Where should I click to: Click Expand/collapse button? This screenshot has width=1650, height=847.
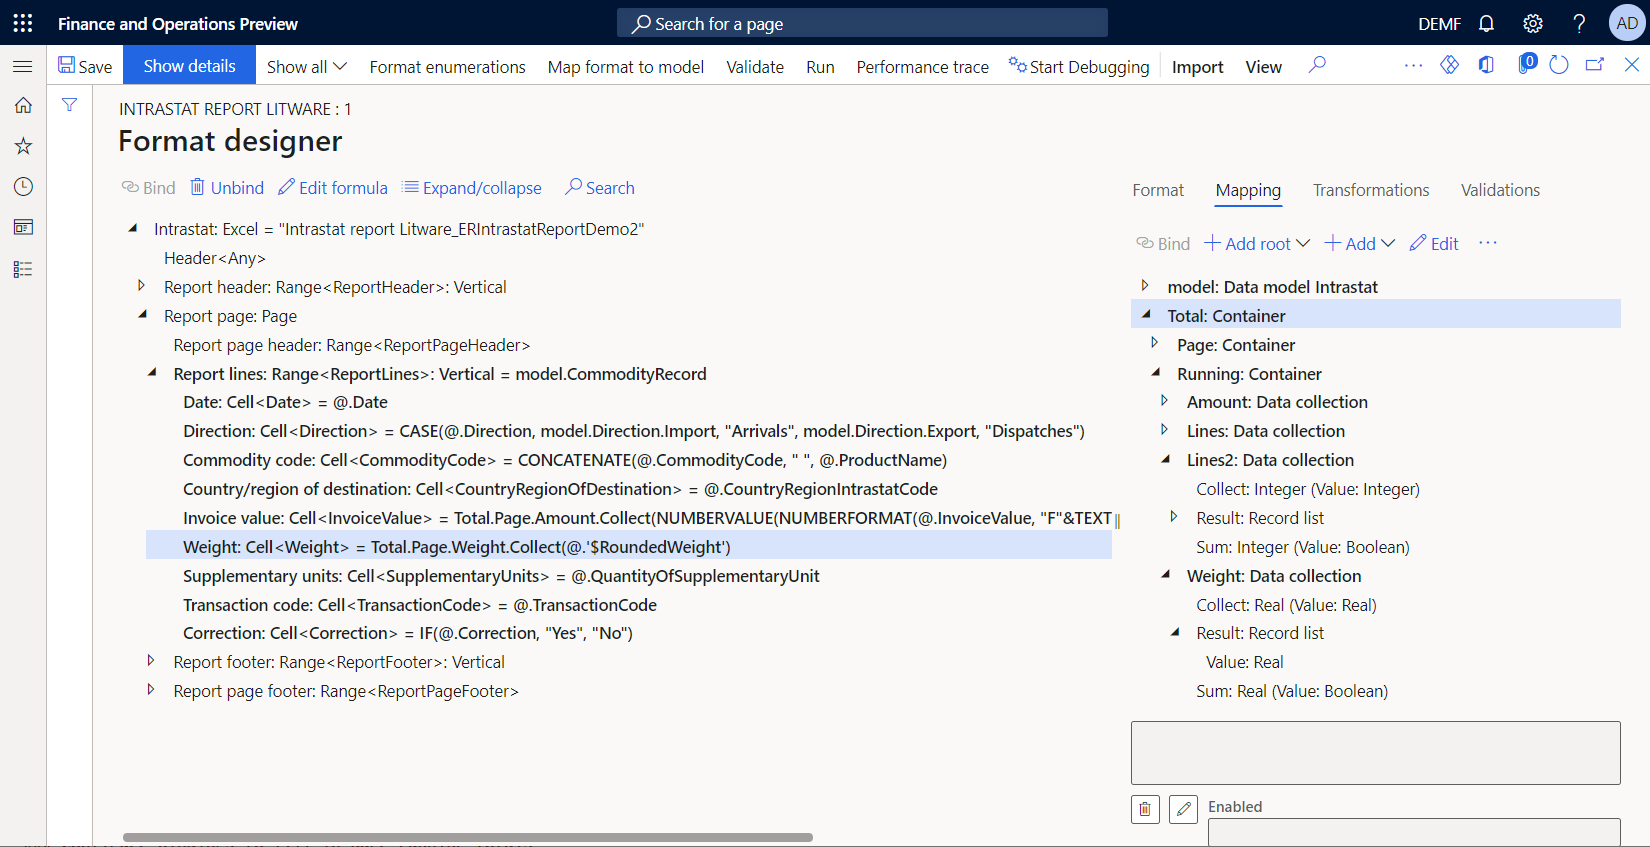tap(472, 188)
